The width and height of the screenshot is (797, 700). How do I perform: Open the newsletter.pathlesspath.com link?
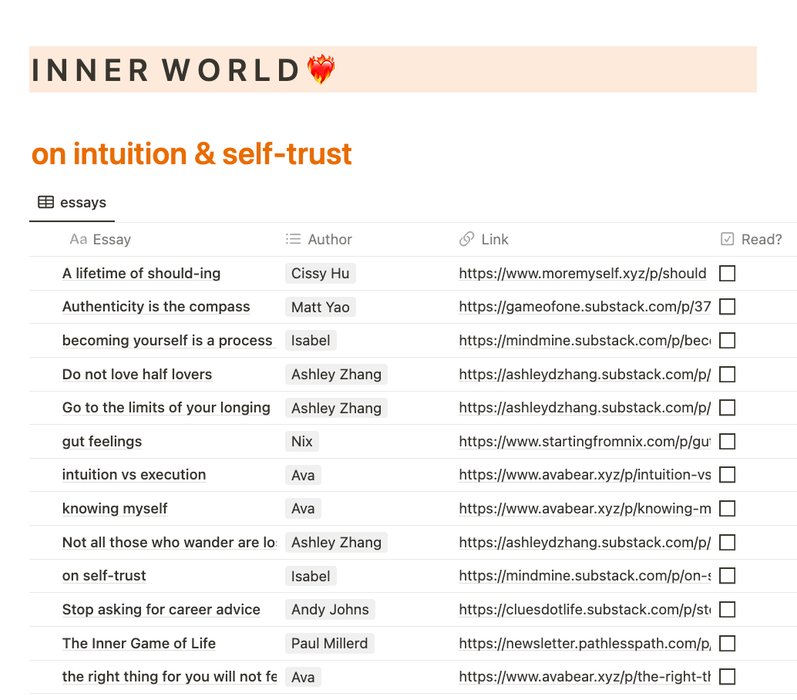585,643
